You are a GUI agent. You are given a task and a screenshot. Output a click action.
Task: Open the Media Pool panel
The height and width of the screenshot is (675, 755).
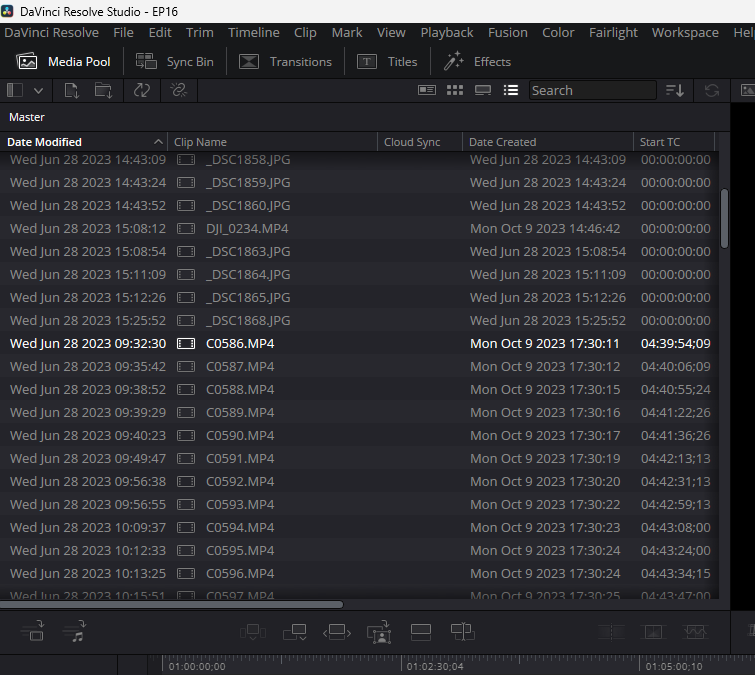(x=64, y=62)
